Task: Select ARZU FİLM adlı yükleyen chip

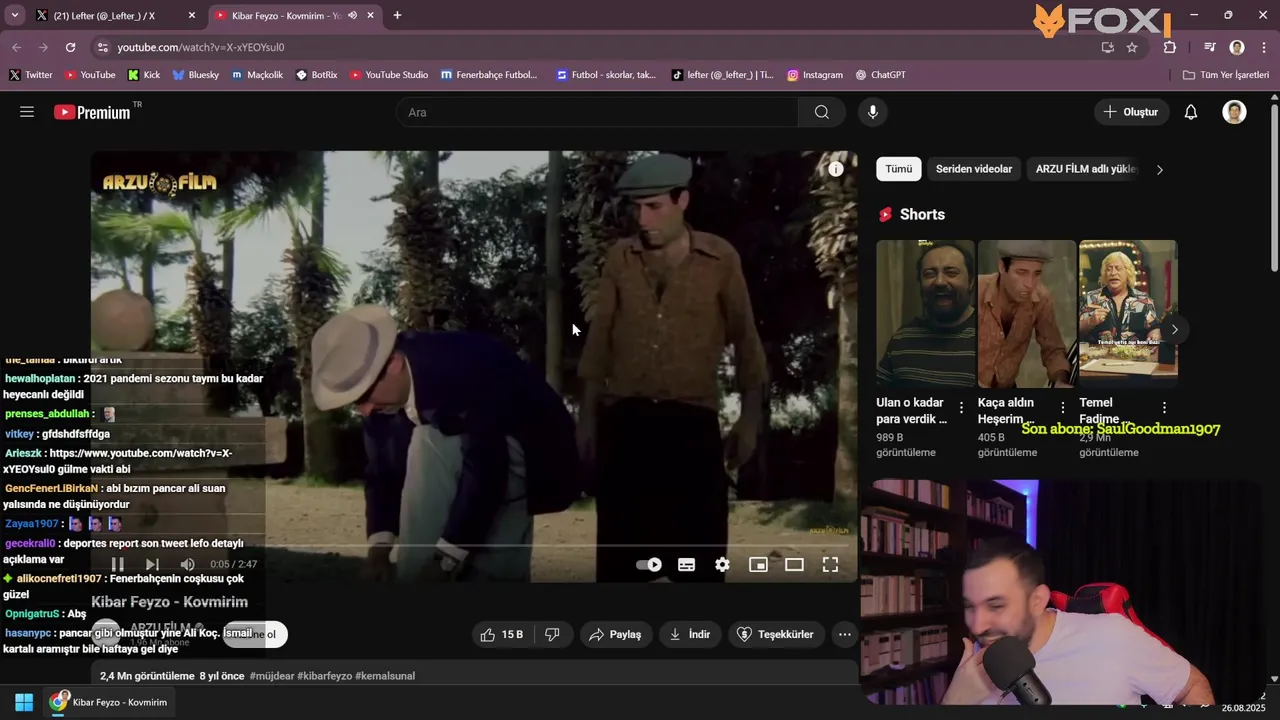Action: [x=1086, y=169]
